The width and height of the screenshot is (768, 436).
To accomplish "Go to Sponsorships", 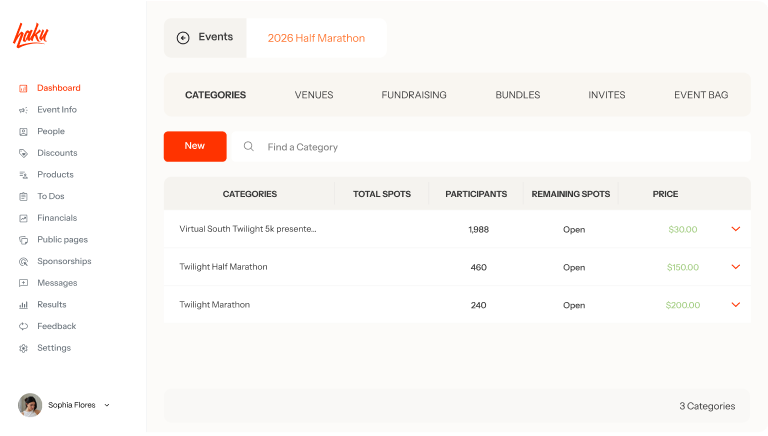I will 64,261.
